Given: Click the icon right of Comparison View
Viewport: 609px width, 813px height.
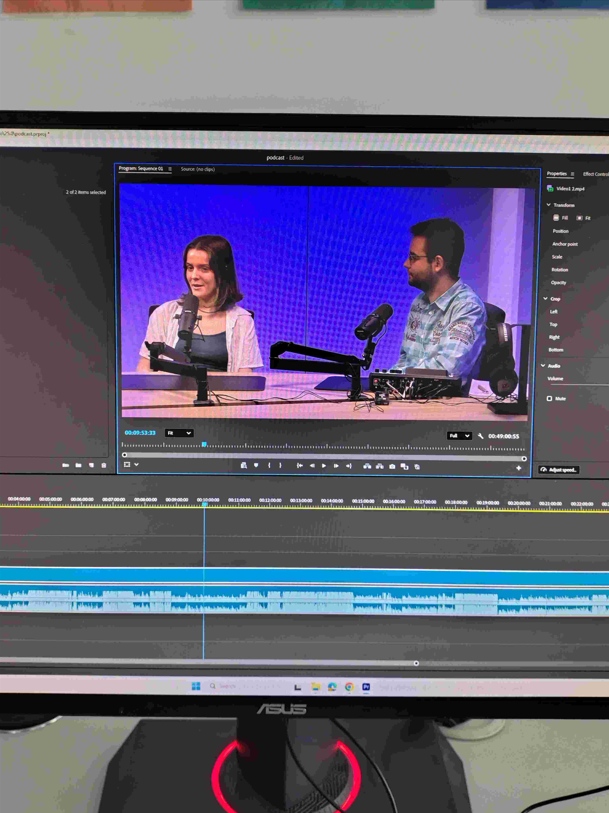Looking at the screenshot, I should pos(417,467).
